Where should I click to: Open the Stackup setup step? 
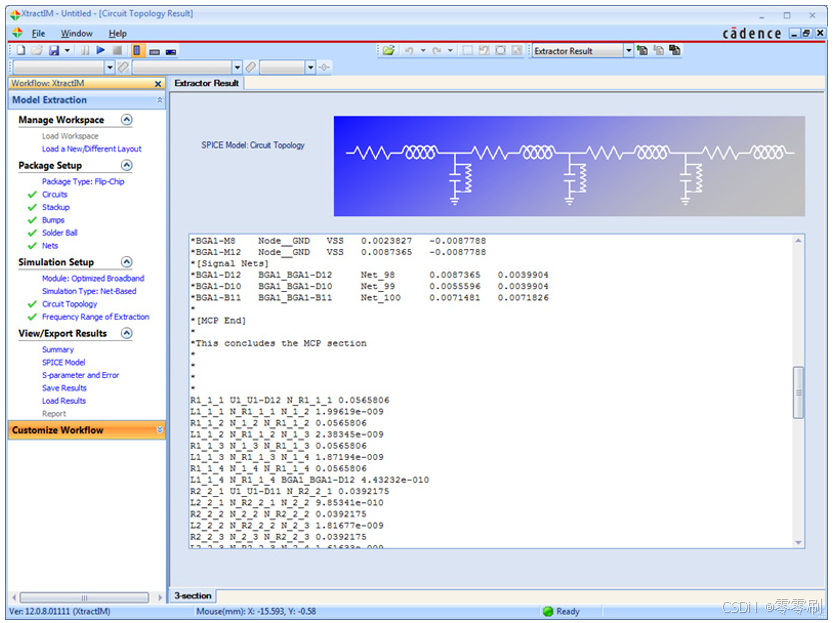[56, 207]
